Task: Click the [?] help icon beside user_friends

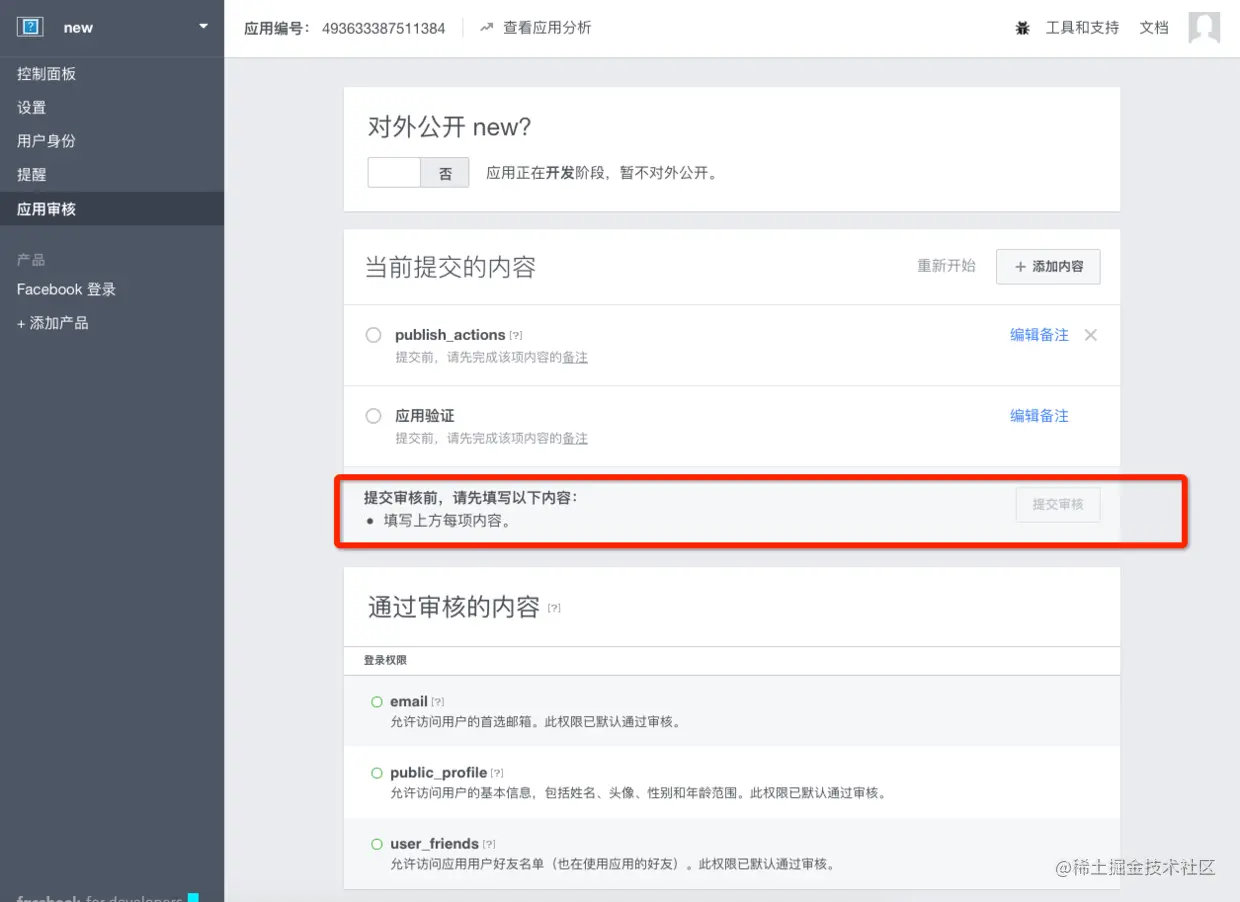Action: click(489, 844)
